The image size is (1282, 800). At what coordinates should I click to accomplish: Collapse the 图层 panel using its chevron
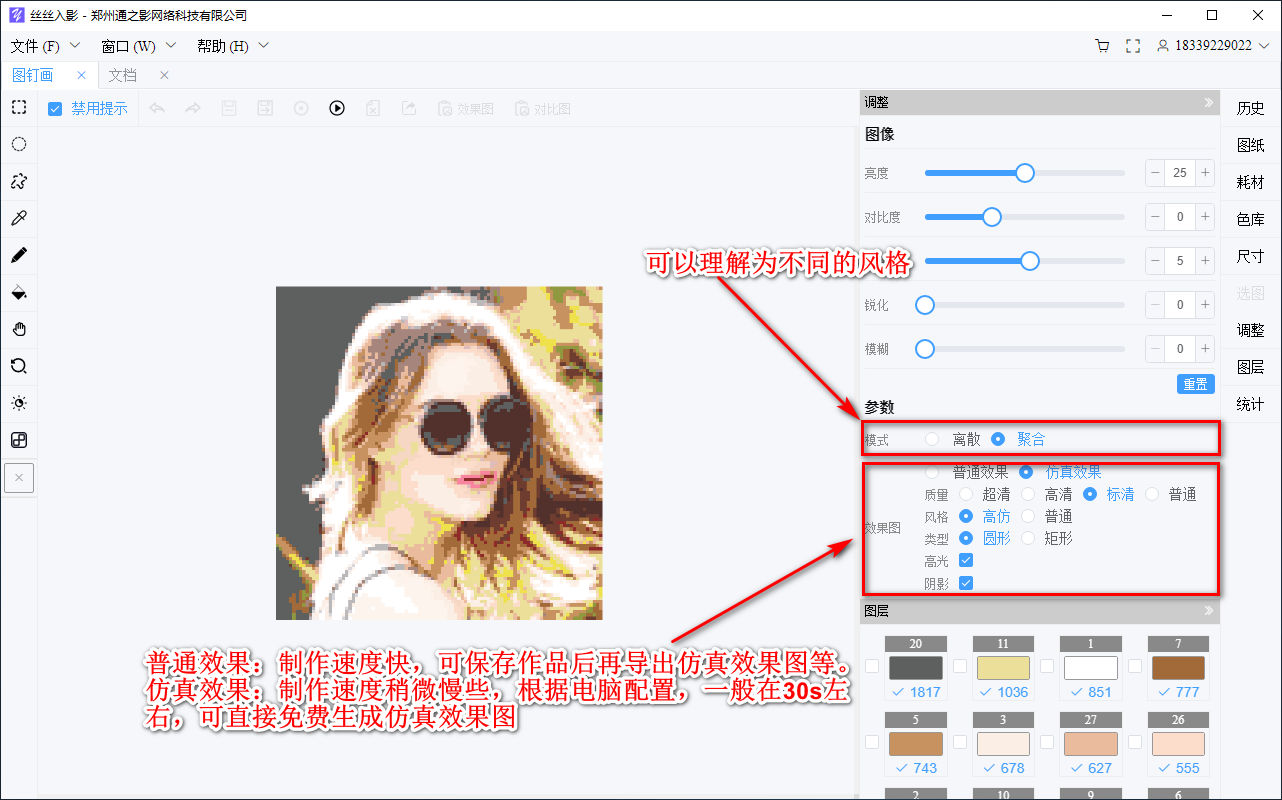coord(1208,610)
